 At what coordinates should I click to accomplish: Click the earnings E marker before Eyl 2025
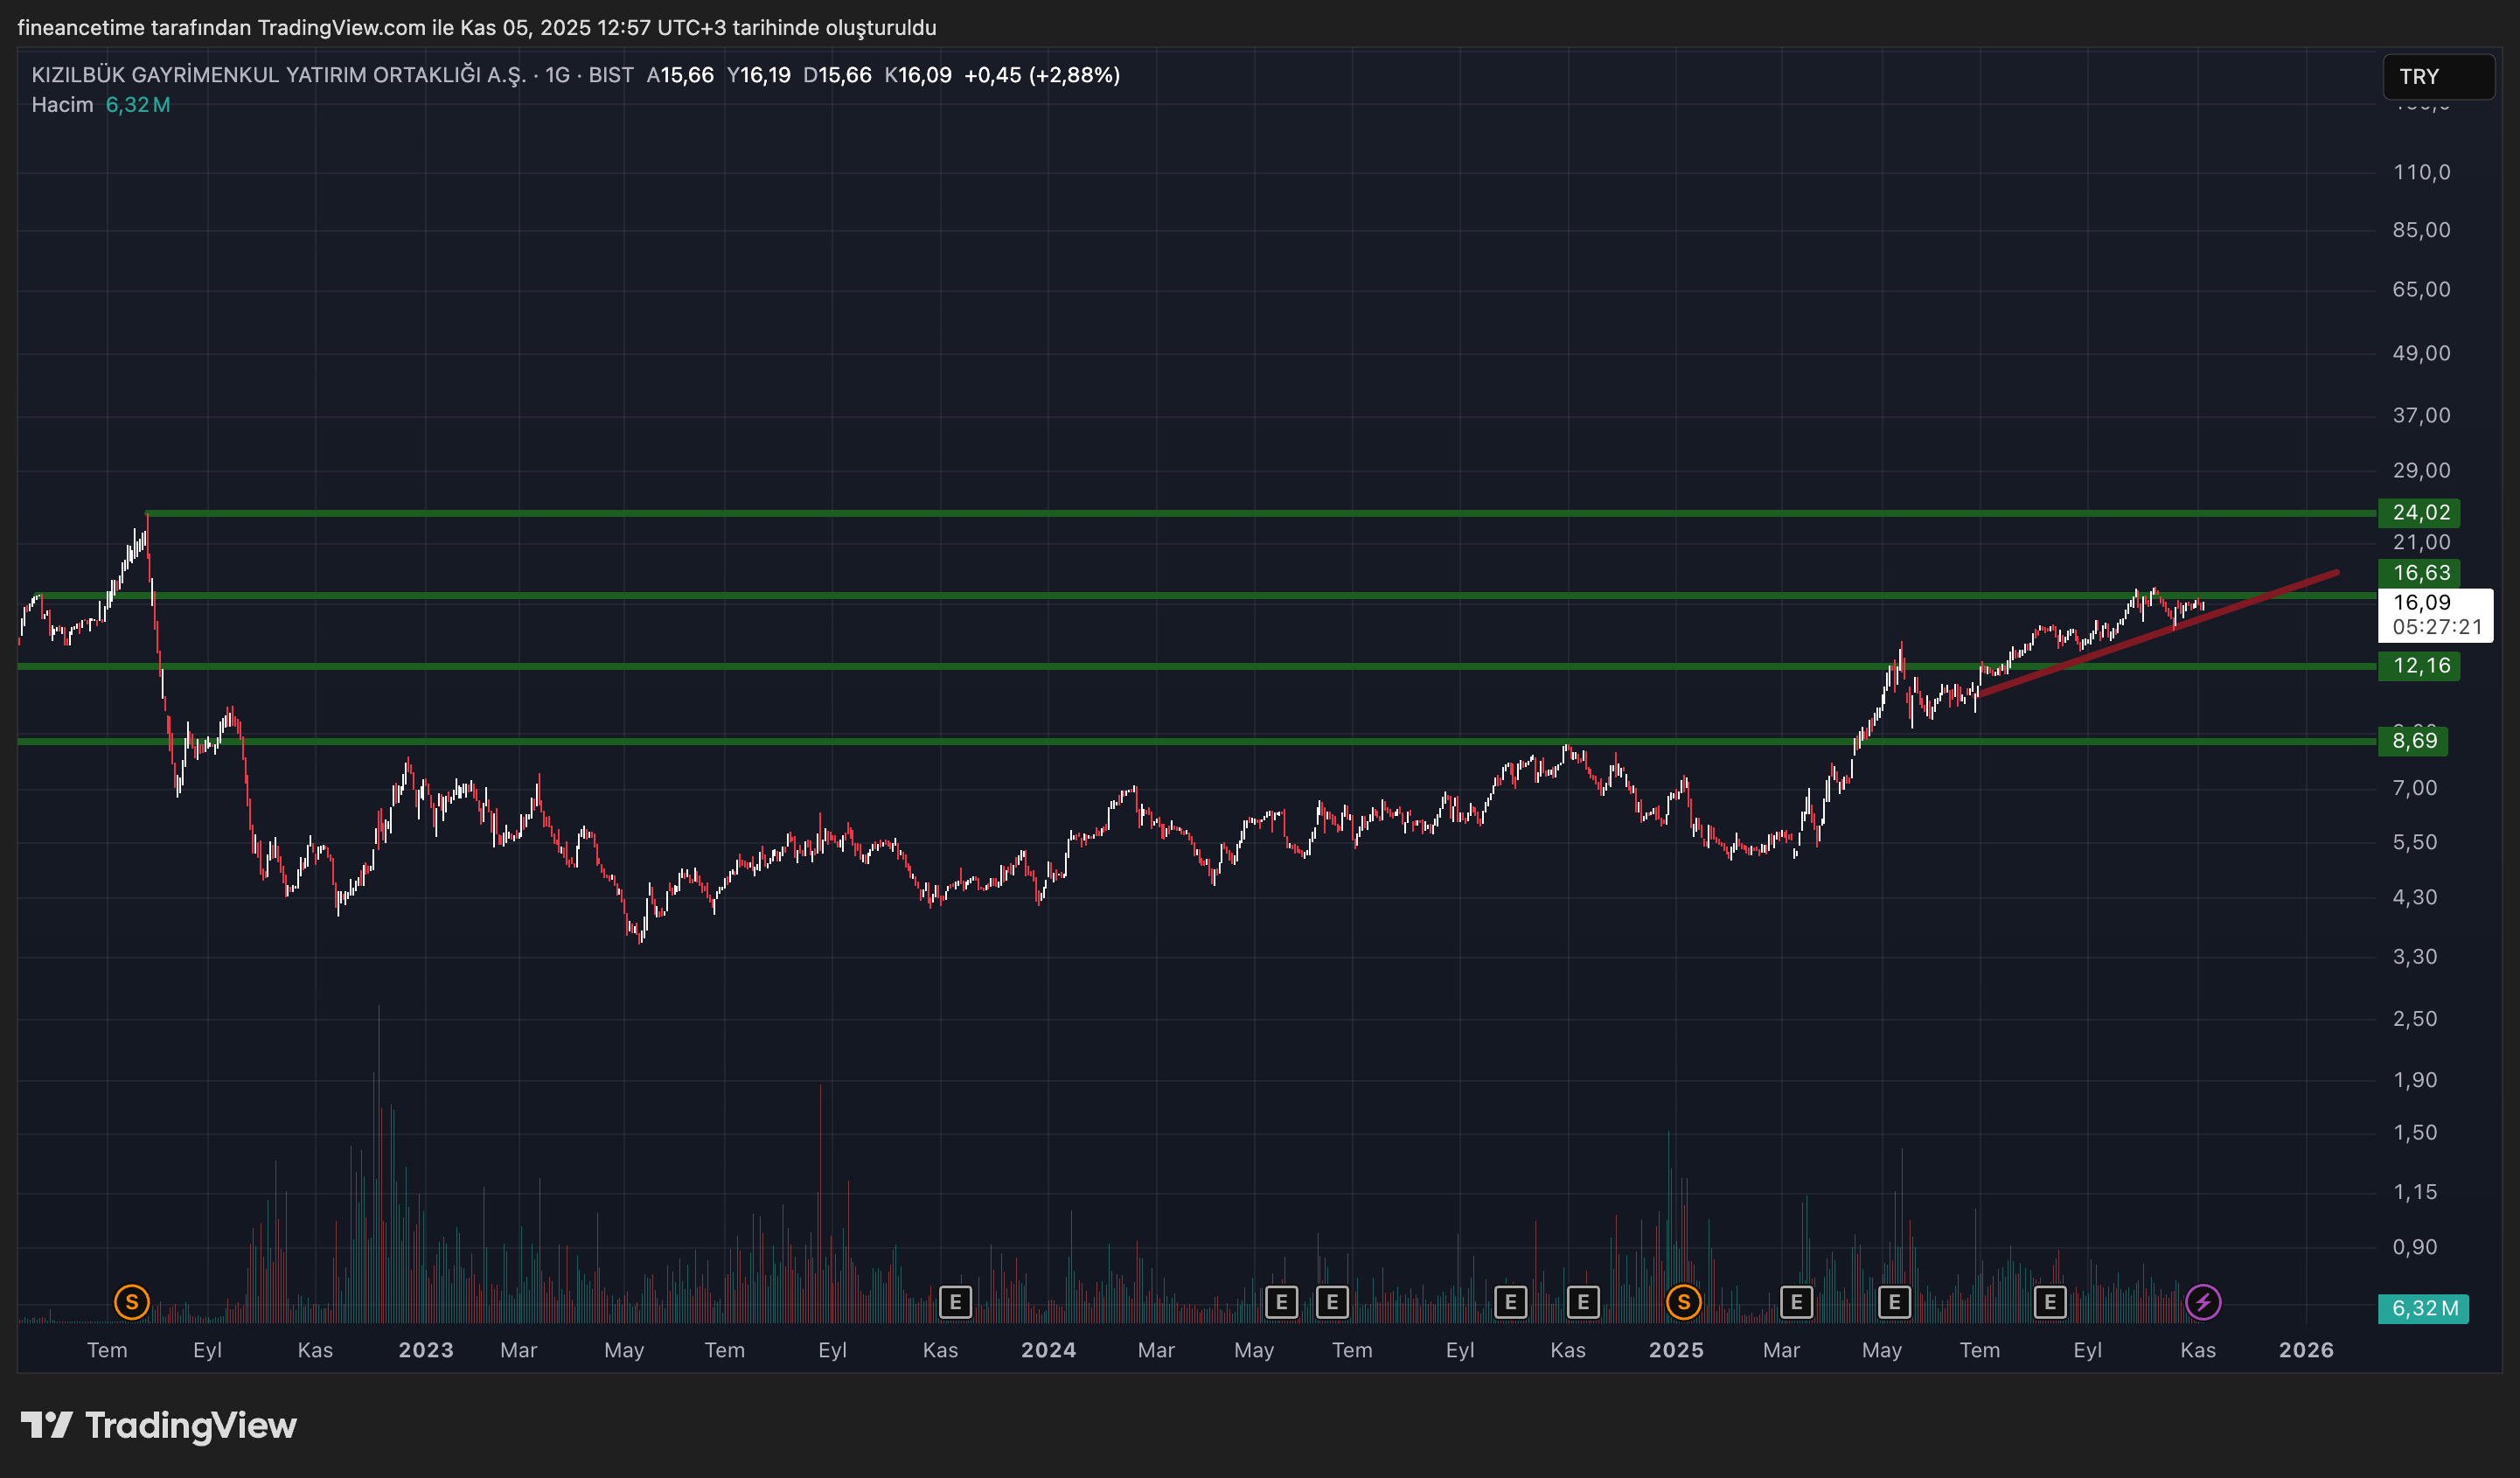(x=2050, y=1302)
